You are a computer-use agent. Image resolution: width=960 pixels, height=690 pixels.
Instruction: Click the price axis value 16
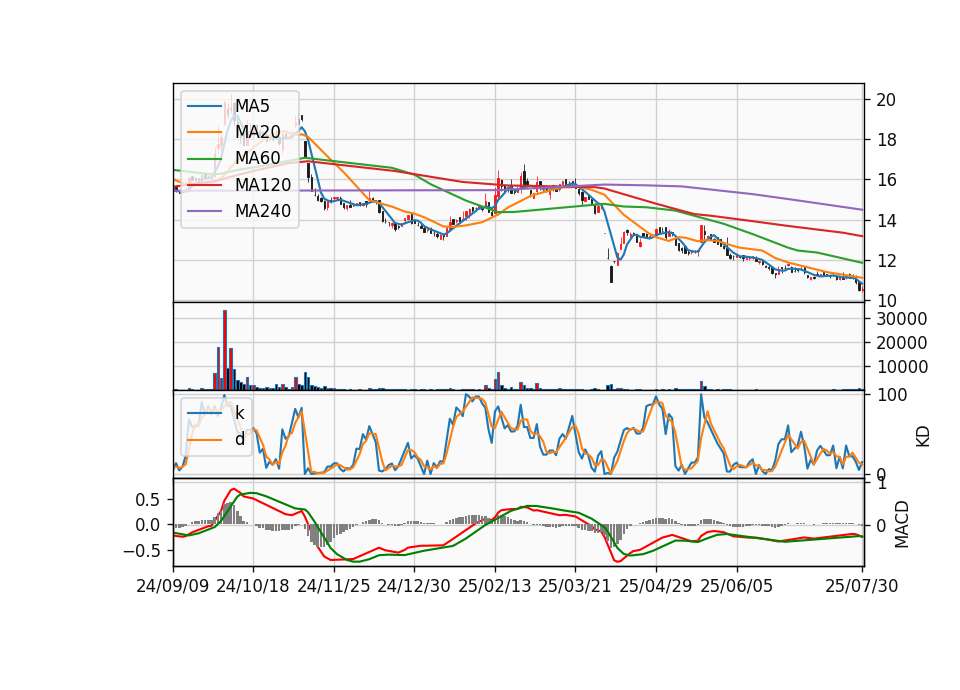tap(886, 180)
